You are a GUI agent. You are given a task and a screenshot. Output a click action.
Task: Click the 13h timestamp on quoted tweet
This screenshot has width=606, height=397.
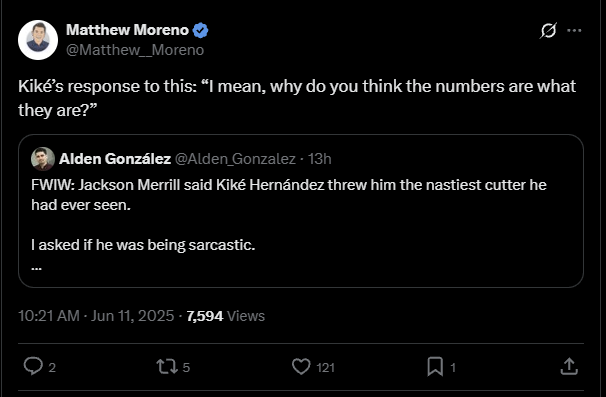(x=320, y=159)
